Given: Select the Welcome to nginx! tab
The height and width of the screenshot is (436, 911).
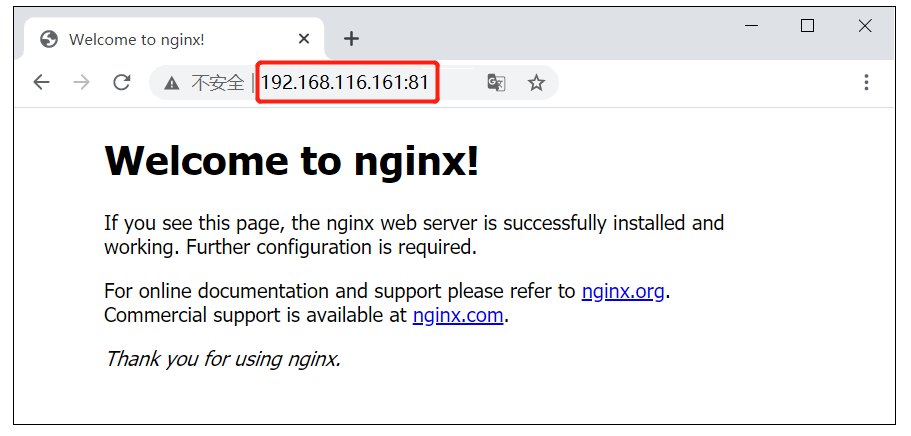Looking at the screenshot, I should point(173,39).
